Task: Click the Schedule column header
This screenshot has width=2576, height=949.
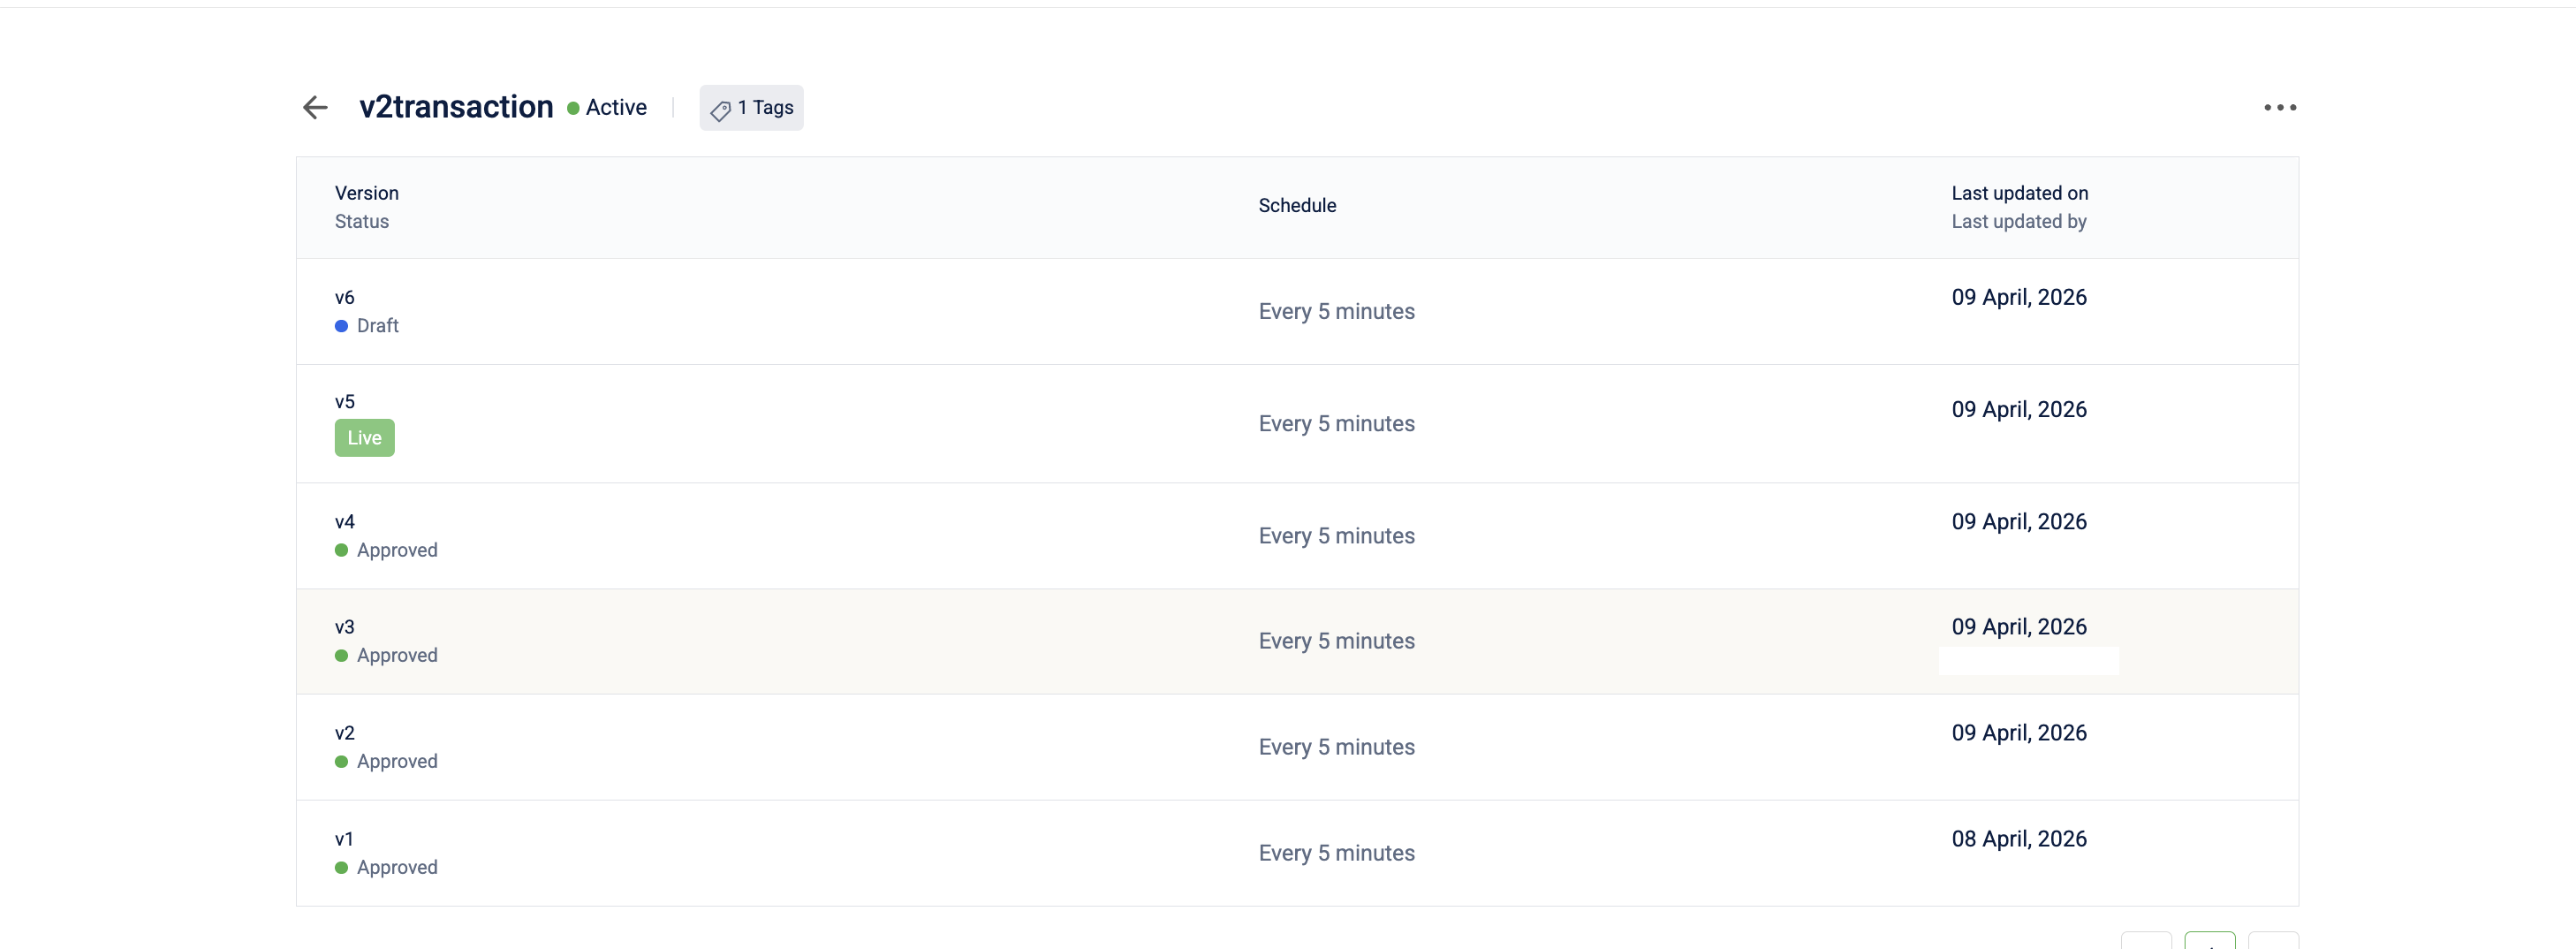Action: [x=1297, y=205]
